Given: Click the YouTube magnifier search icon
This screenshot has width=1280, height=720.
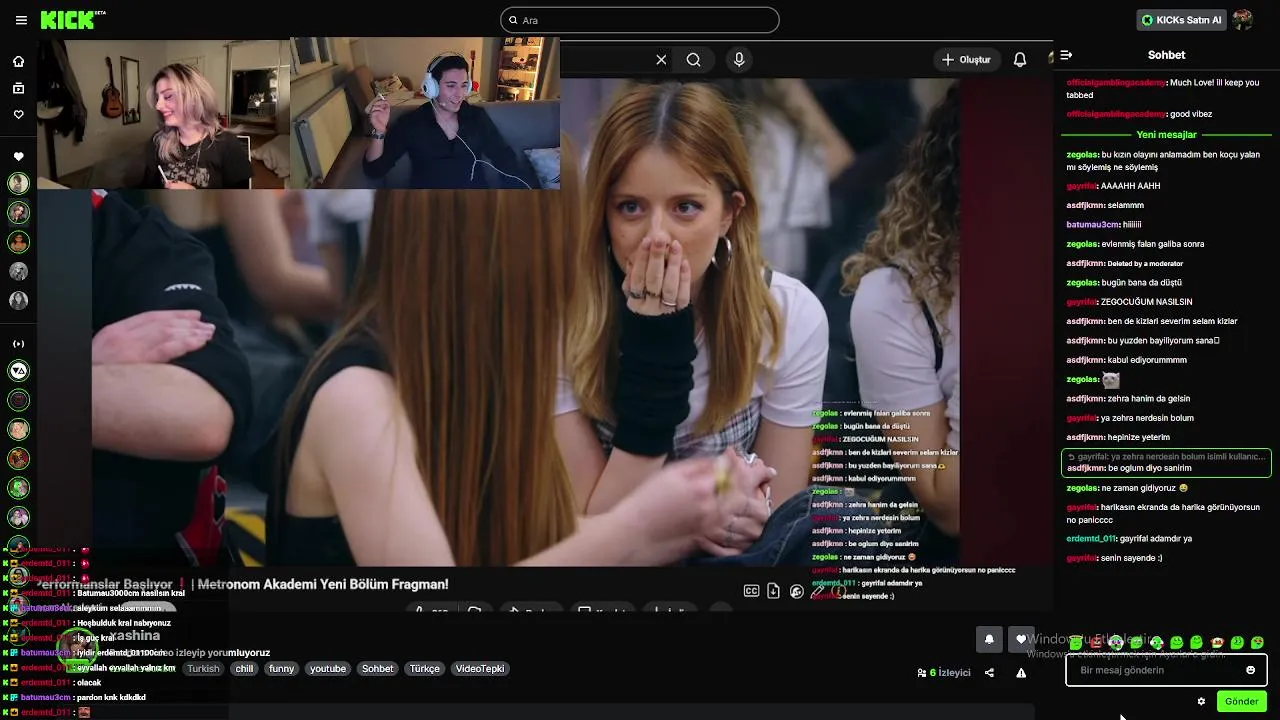Looking at the screenshot, I should (693, 60).
